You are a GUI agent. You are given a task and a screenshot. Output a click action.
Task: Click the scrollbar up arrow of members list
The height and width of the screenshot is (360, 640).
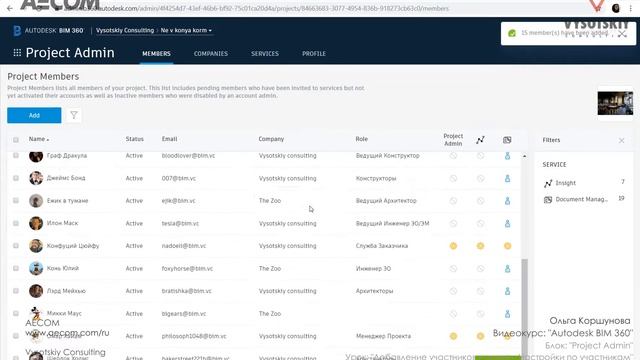click(x=524, y=156)
